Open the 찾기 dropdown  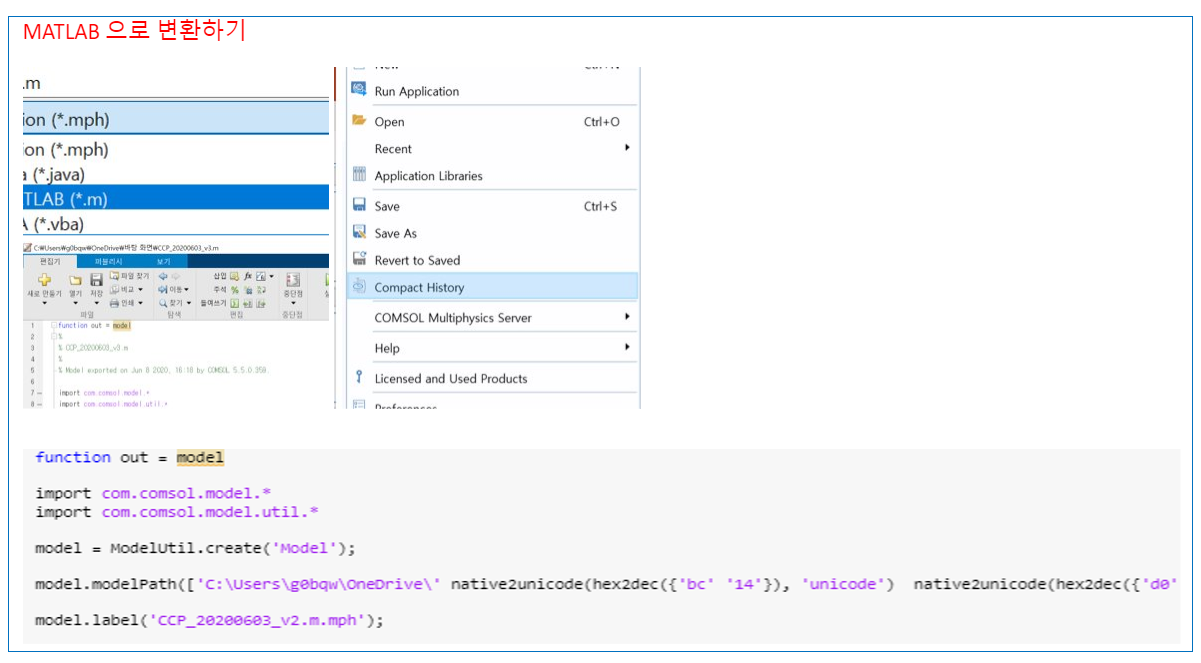tap(175, 303)
